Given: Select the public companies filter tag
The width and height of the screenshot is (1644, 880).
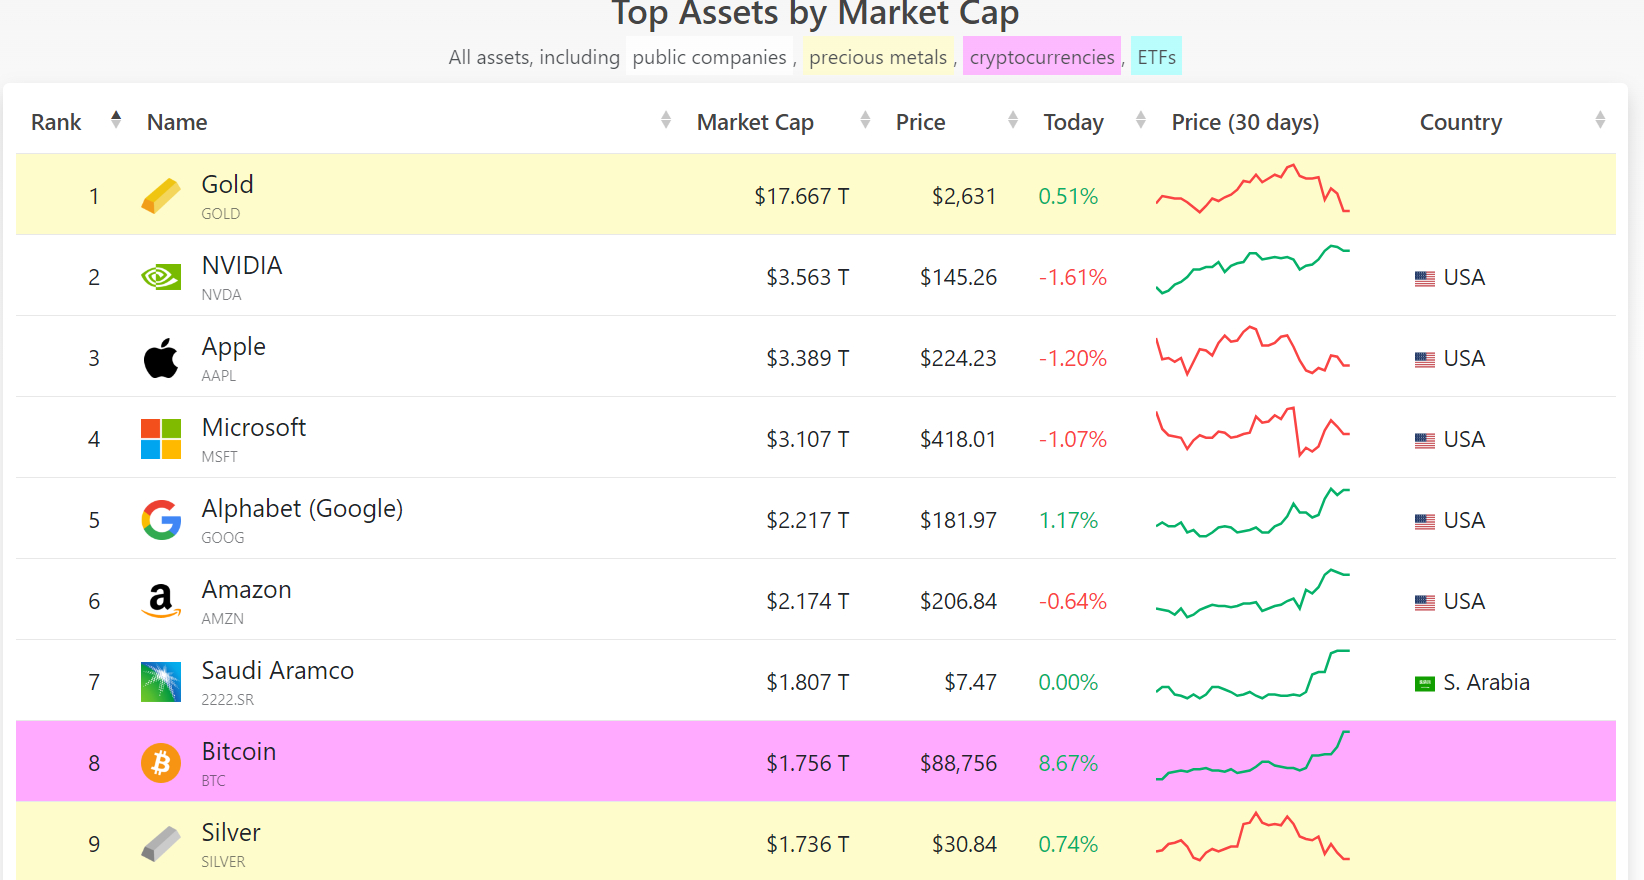Looking at the screenshot, I should (x=709, y=57).
